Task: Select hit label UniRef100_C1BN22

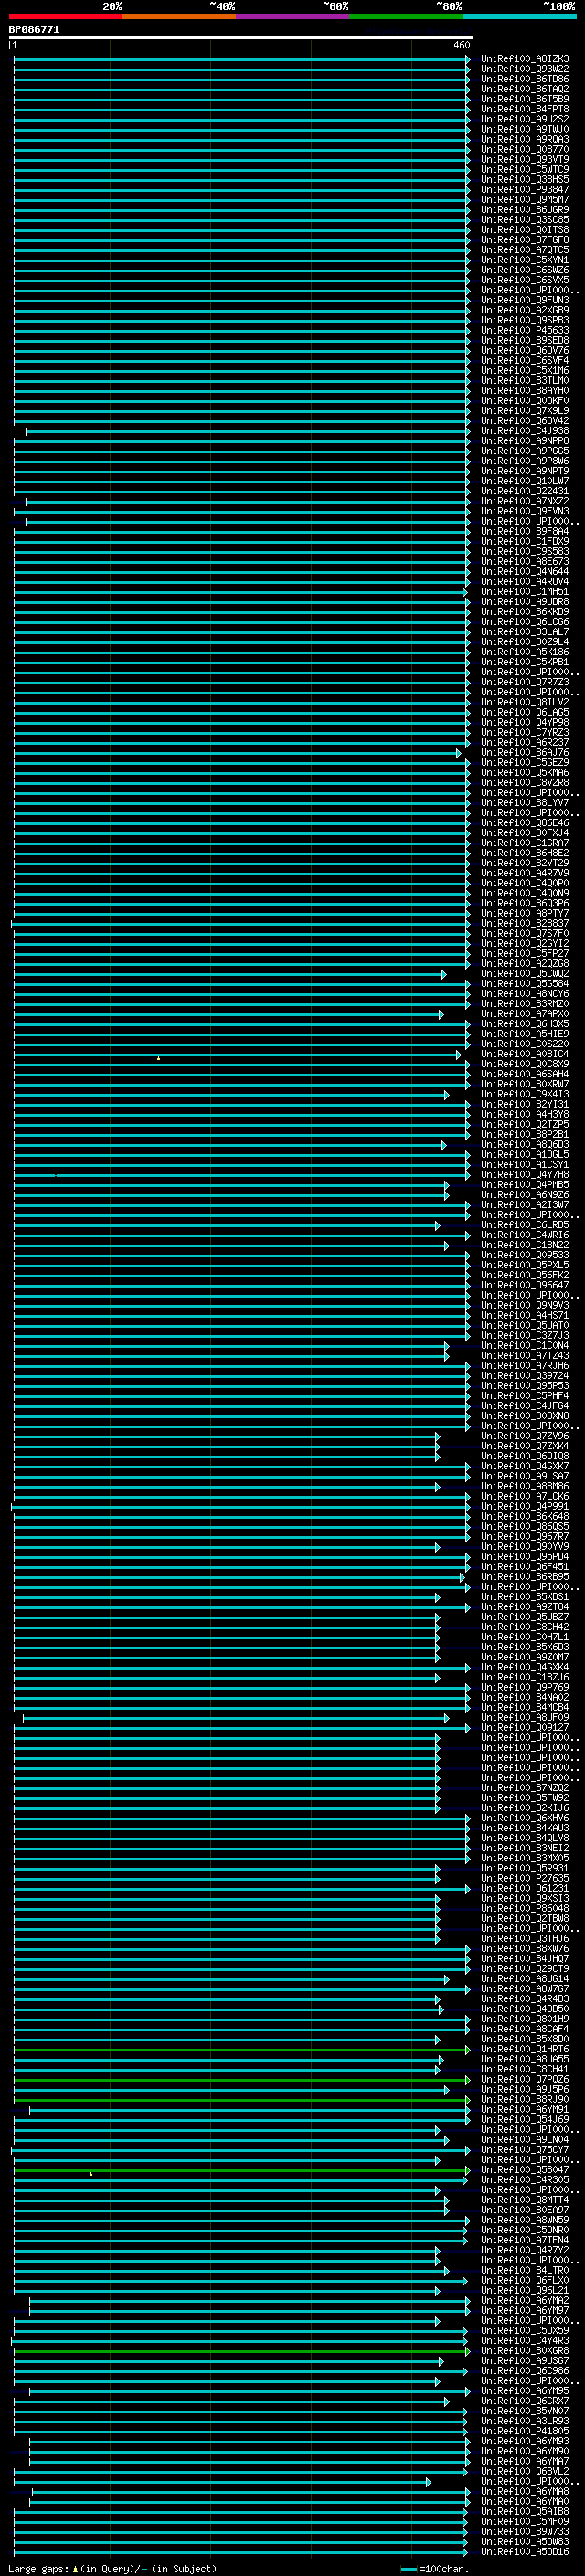Action: pyautogui.click(x=524, y=1245)
